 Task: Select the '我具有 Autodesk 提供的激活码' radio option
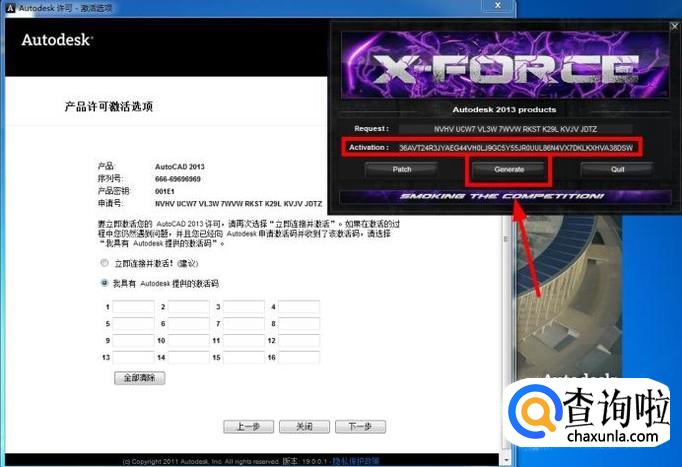tap(104, 283)
